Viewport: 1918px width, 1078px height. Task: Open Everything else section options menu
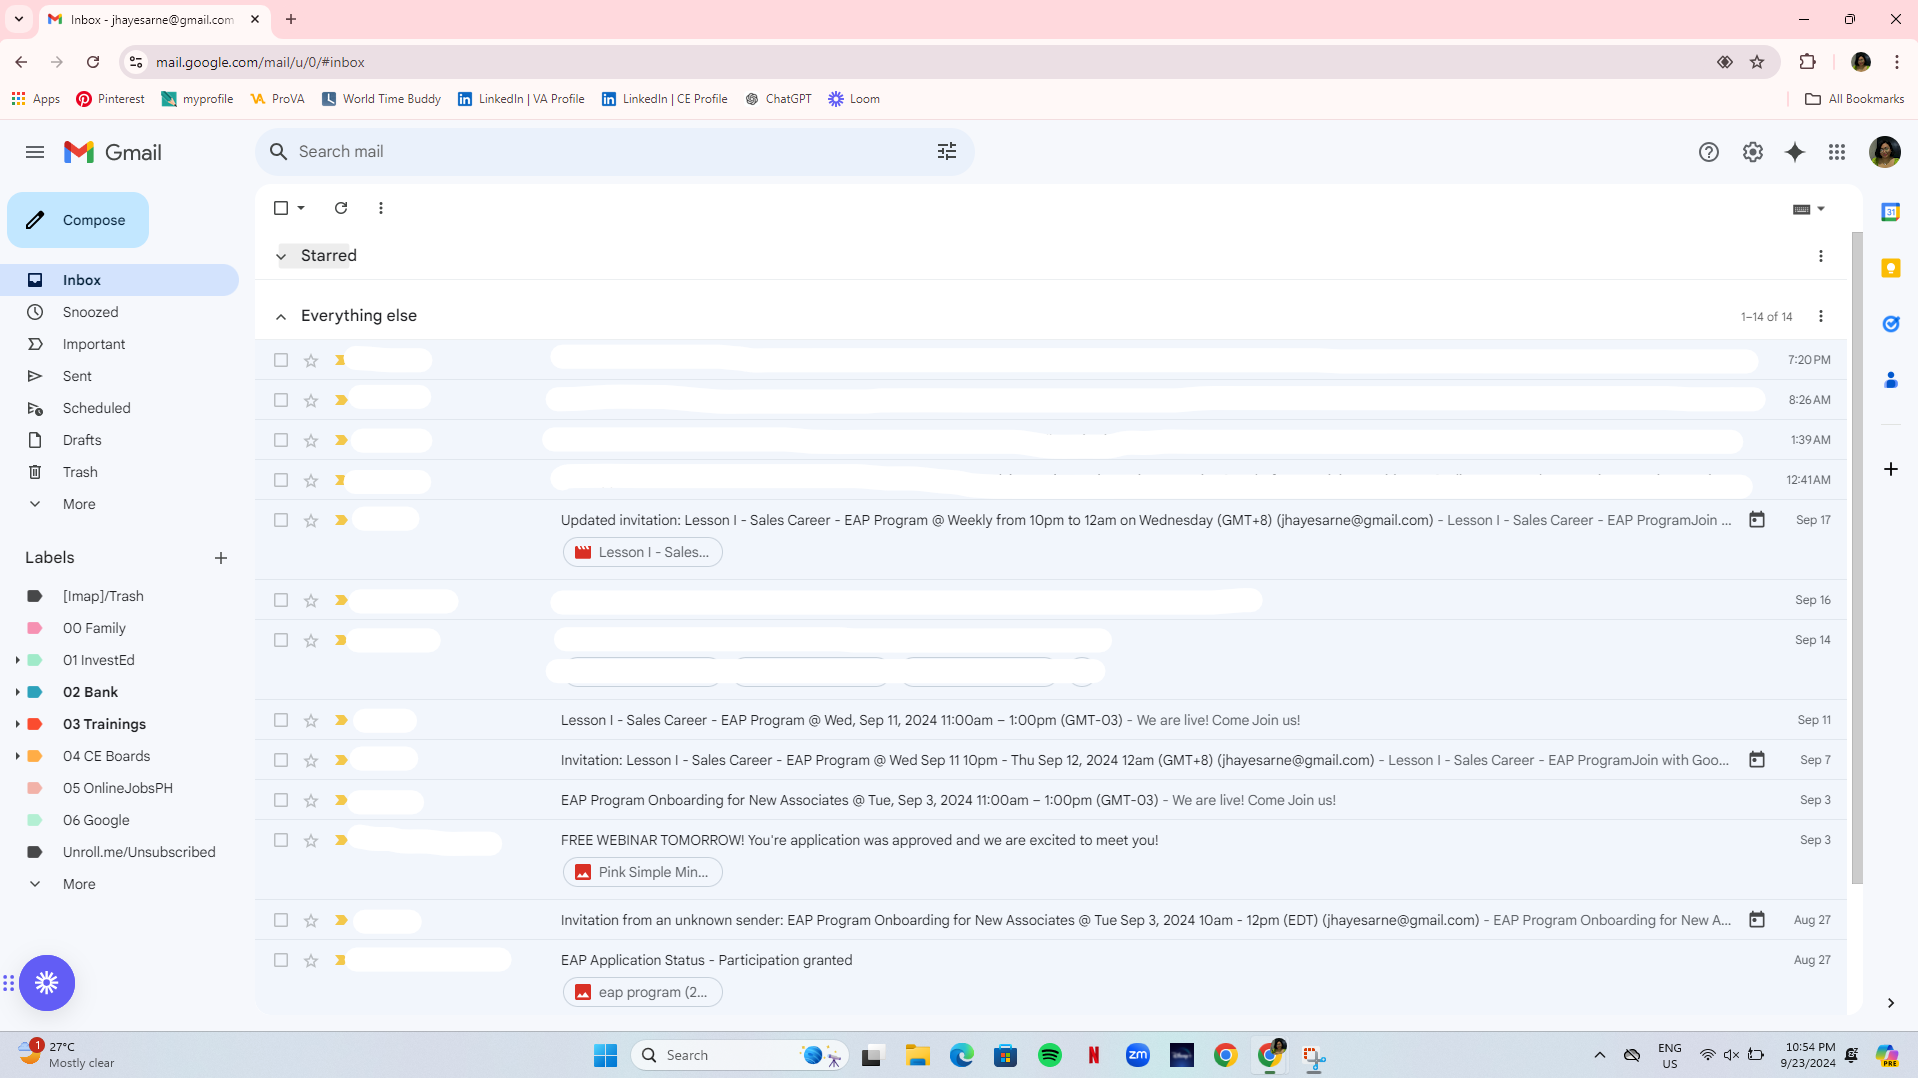(1821, 316)
